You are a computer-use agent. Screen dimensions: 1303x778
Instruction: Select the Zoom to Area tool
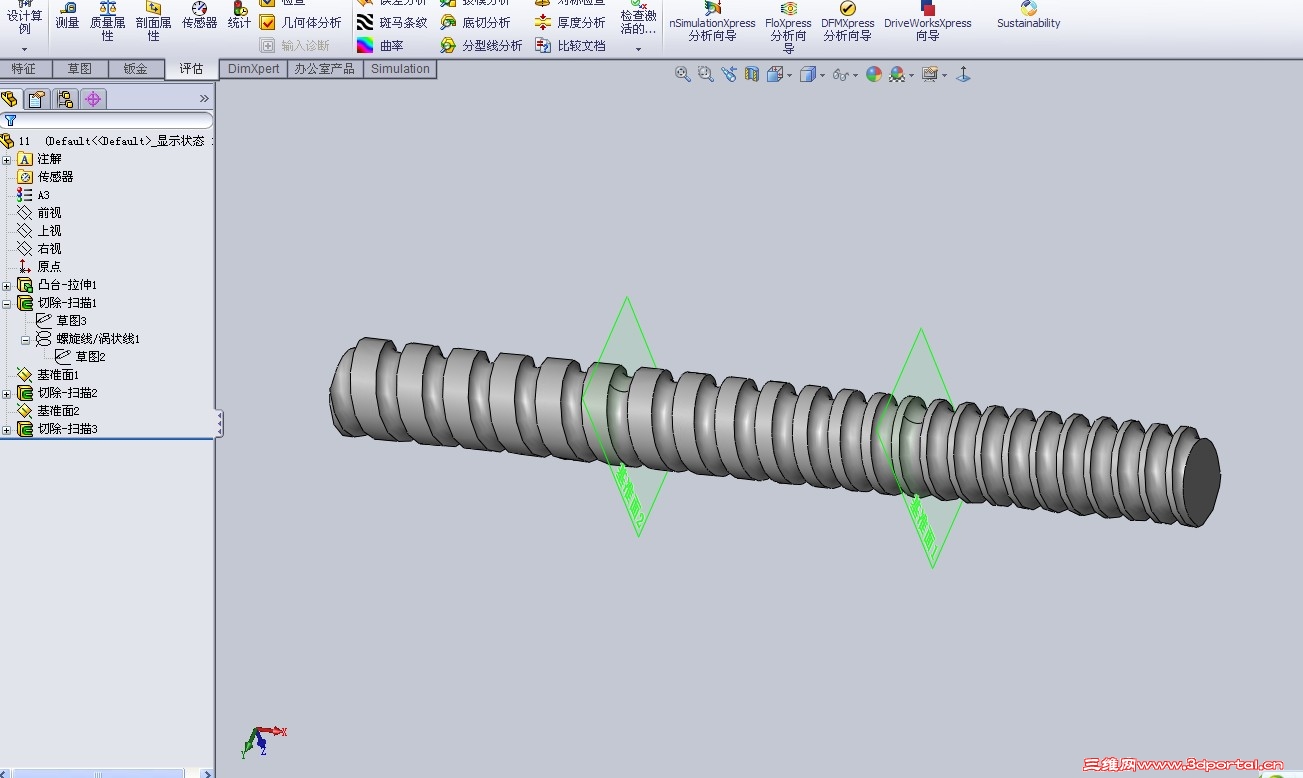pyautogui.click(x=706, y=74)
